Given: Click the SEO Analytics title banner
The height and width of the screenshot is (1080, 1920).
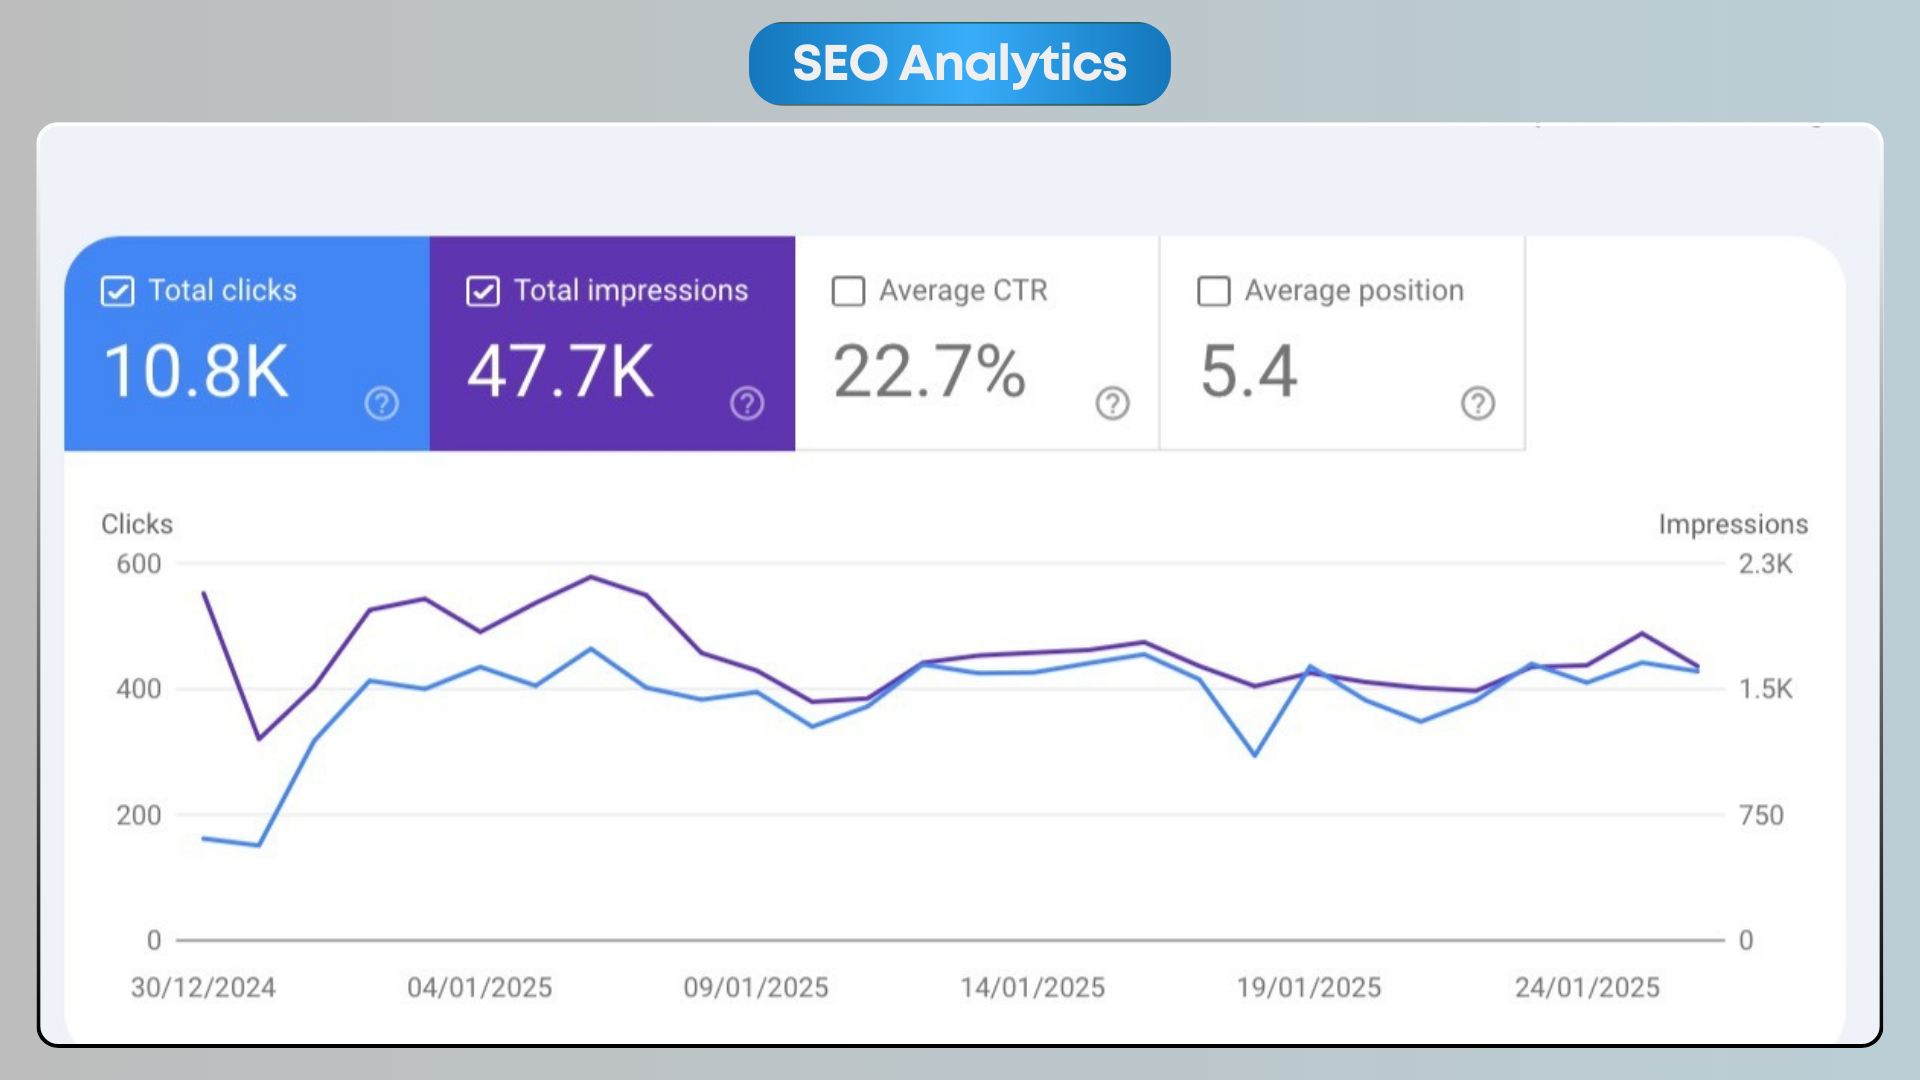Looking at the screenshot, I should point(959,64).
